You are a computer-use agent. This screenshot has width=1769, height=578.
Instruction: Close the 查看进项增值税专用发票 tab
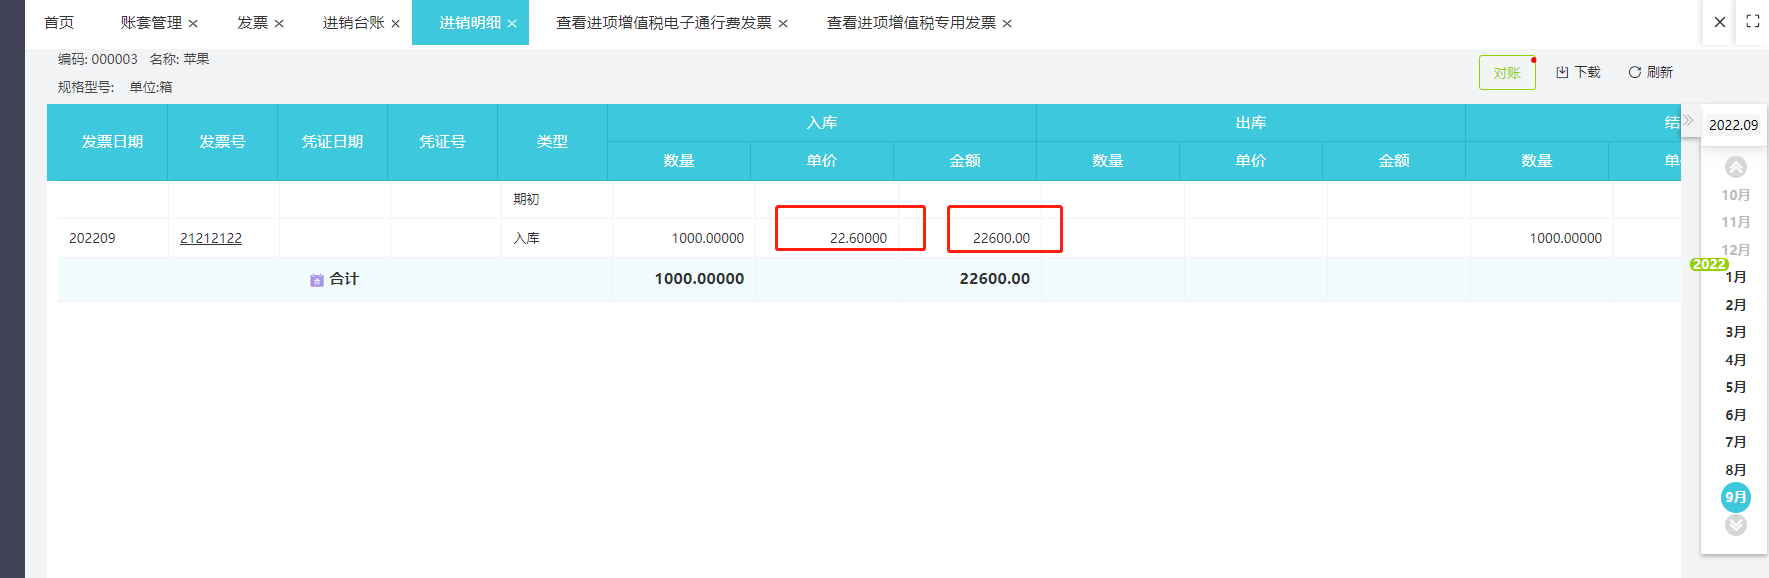click(1007, 24)
